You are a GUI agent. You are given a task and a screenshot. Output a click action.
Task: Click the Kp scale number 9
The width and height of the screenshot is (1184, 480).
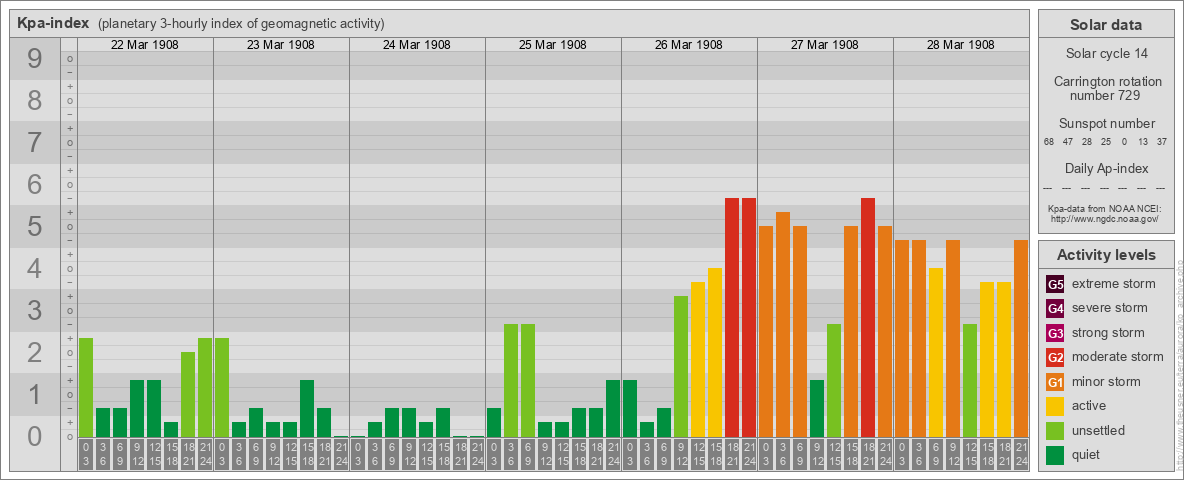click(35, 59)
